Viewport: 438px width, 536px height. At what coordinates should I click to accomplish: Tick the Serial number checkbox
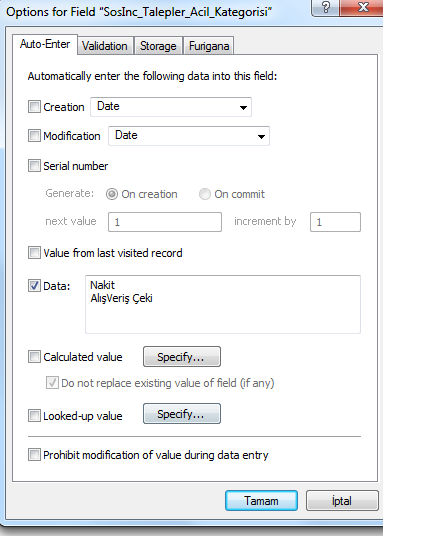click(x=34, y=166)
